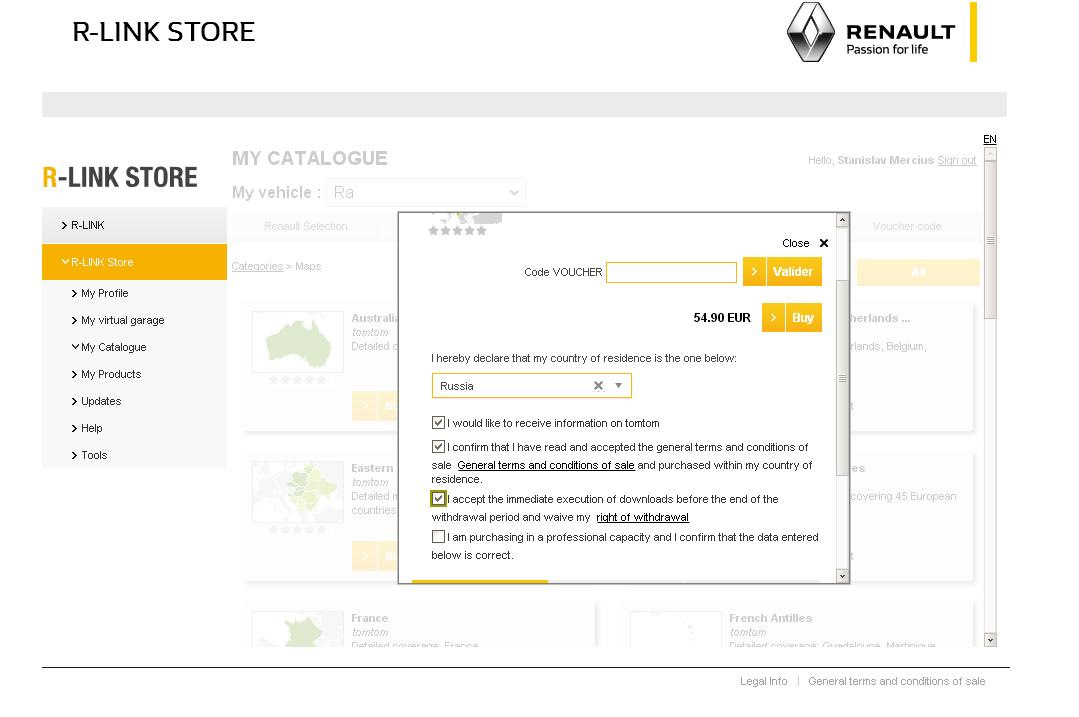Select the Voucher code tab
The height and width of the screenshot is (717, 1079).
click(906, 226)
